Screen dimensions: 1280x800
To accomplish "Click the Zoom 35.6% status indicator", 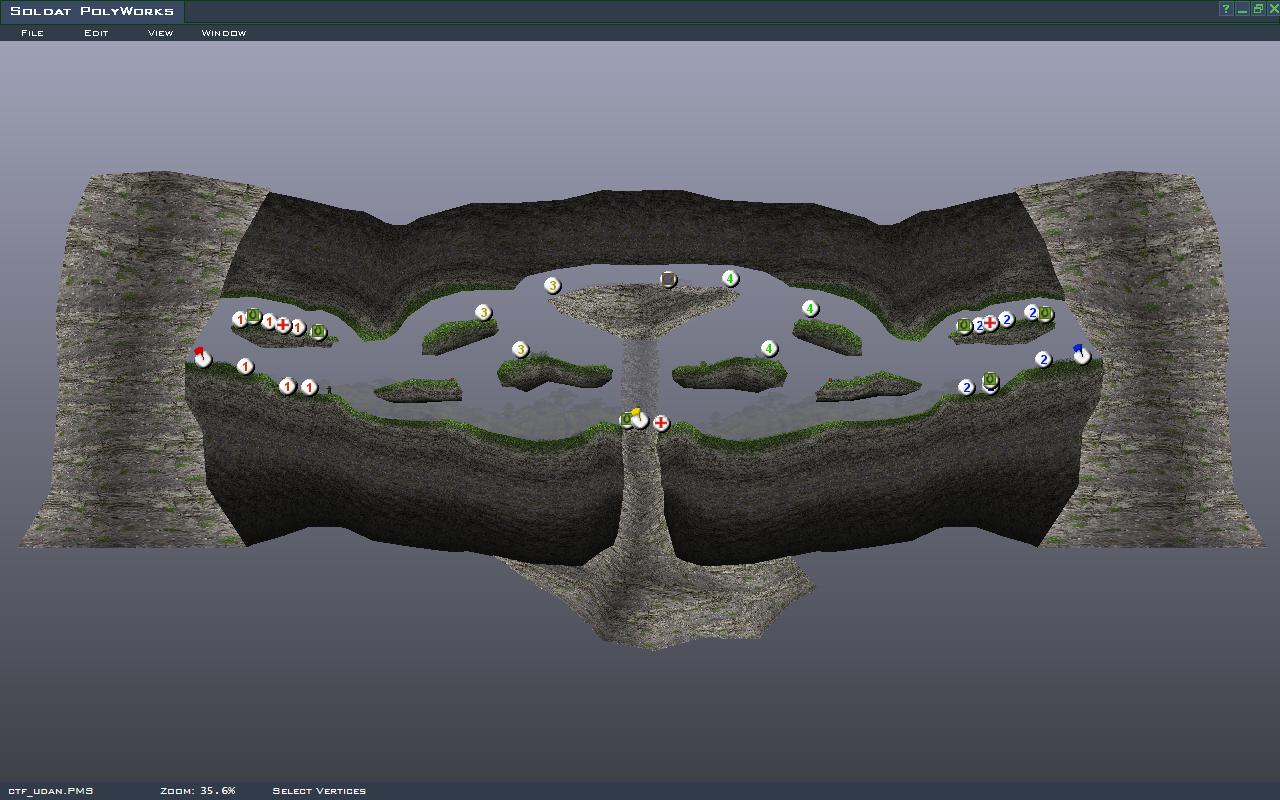I will (x=198, y=791).
